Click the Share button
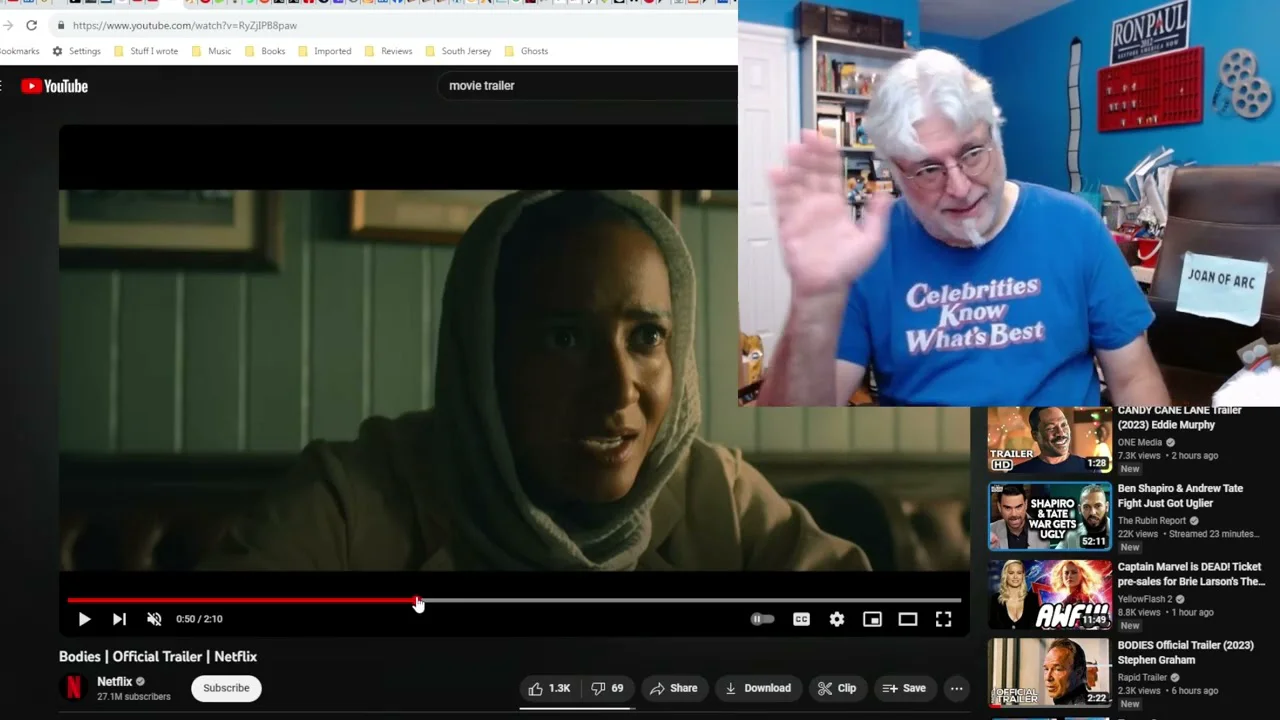This screenshot has height=720, width=1280. (x=673, y=688)
